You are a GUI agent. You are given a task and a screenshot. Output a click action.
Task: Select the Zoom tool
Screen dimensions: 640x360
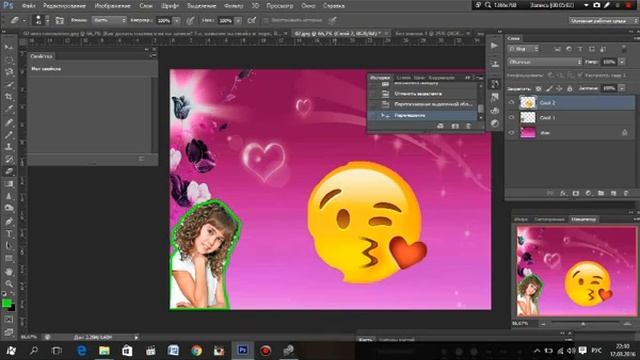[9, 284]
